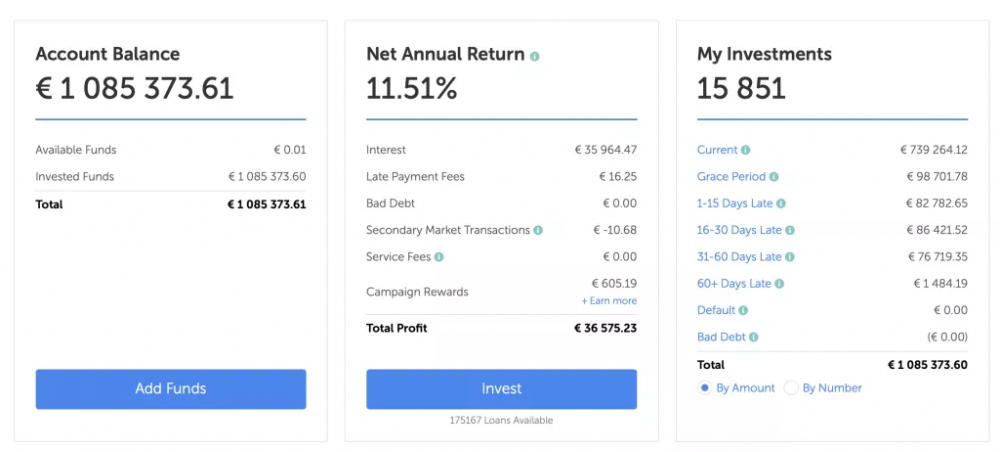Screen dimensions: 1000x452
Task: Open the 60+ Days Late link
Action: pos(734,284)
